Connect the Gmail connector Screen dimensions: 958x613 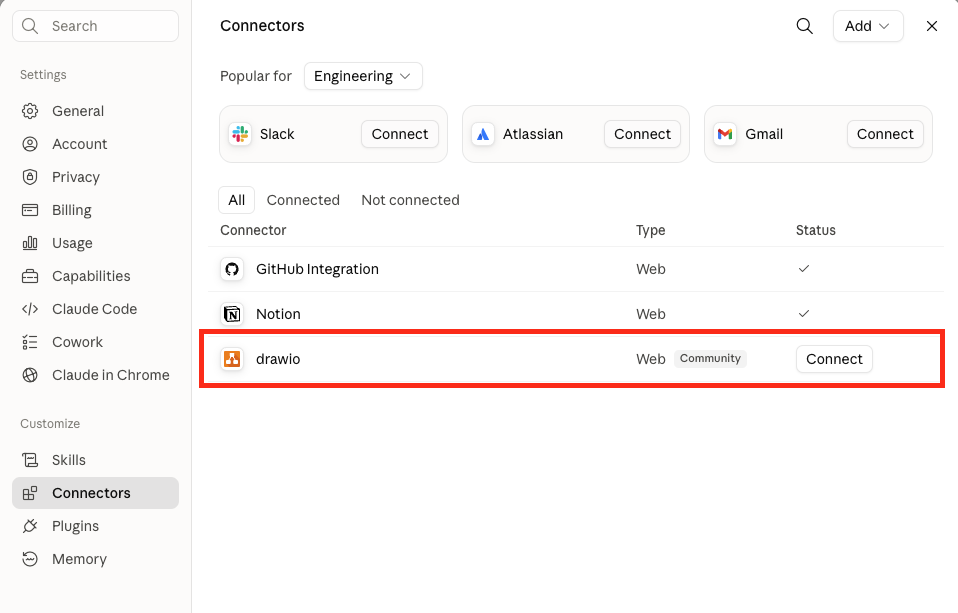[x=885, y=134]
